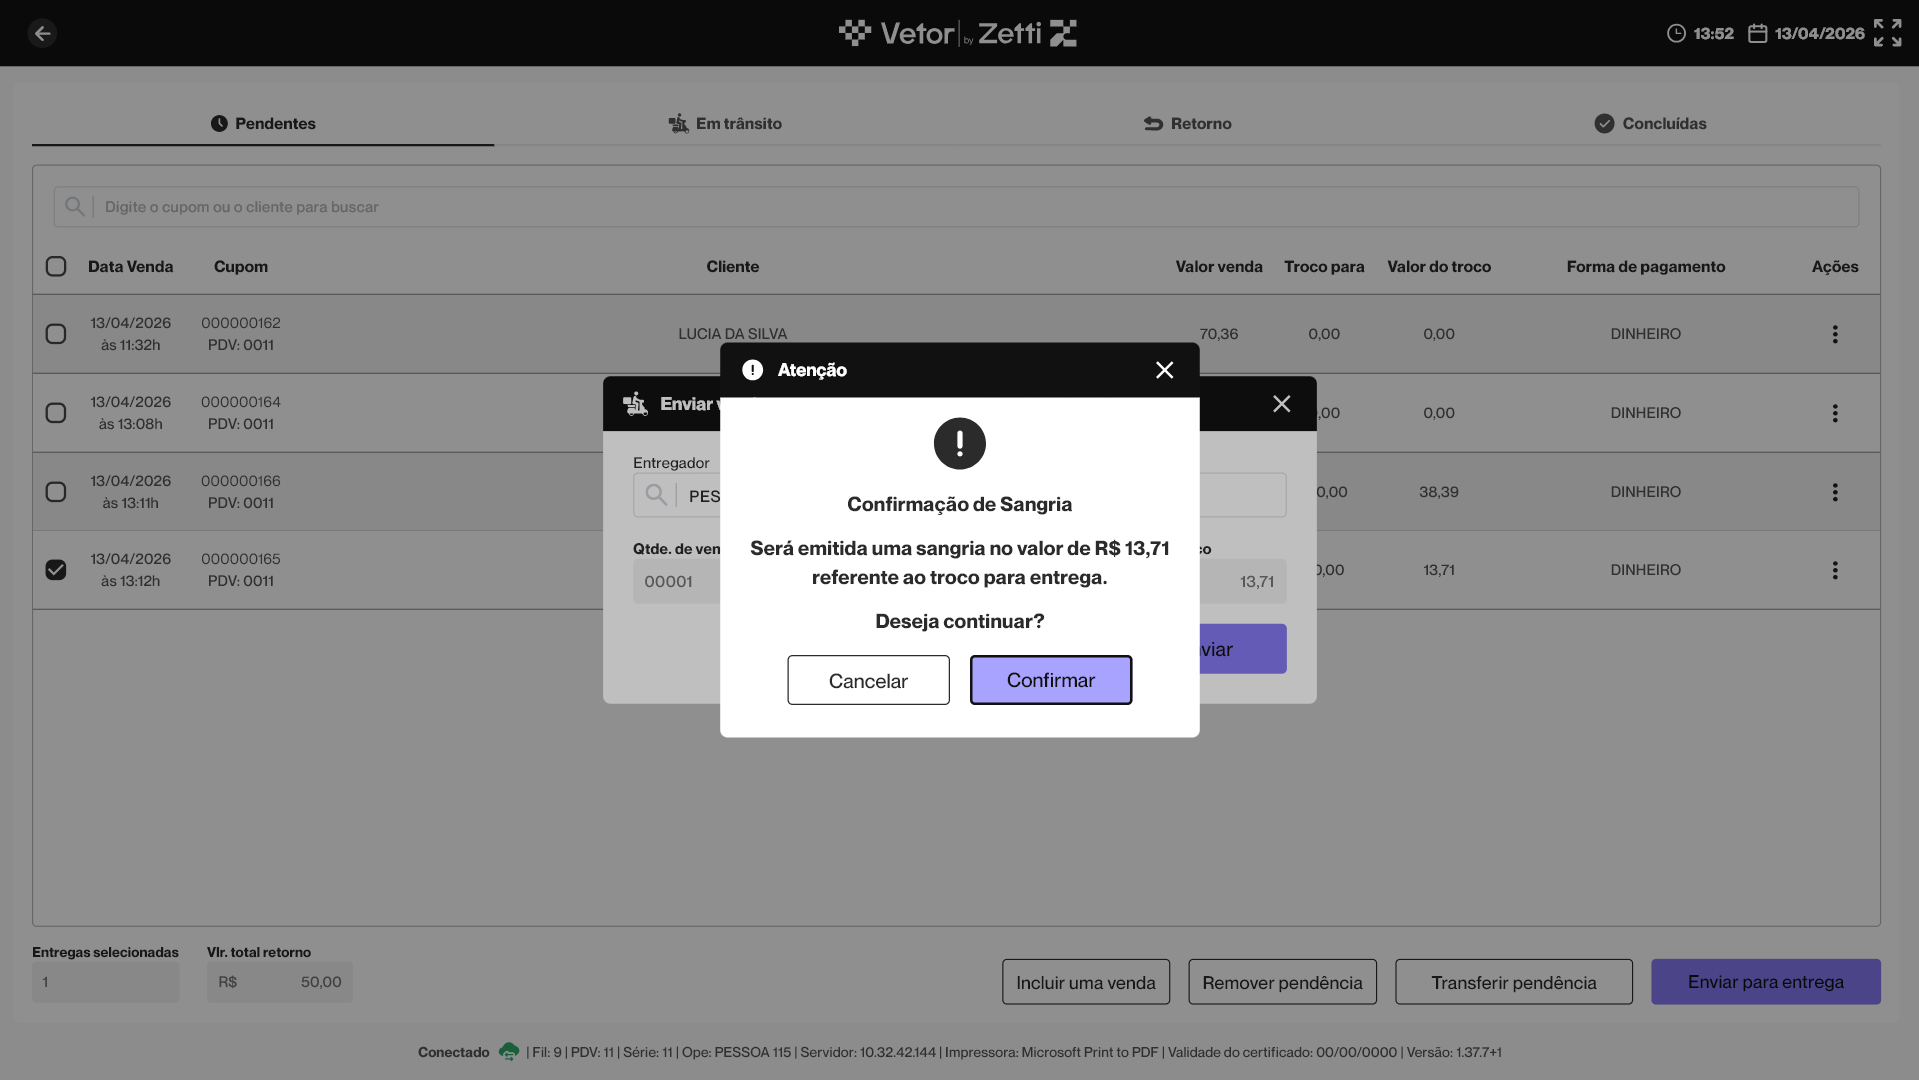The width and height of the screenshot is (1919, 1080).
Task: Click the calendar icon beside 13/04/2026
Action: point(1757,33)
